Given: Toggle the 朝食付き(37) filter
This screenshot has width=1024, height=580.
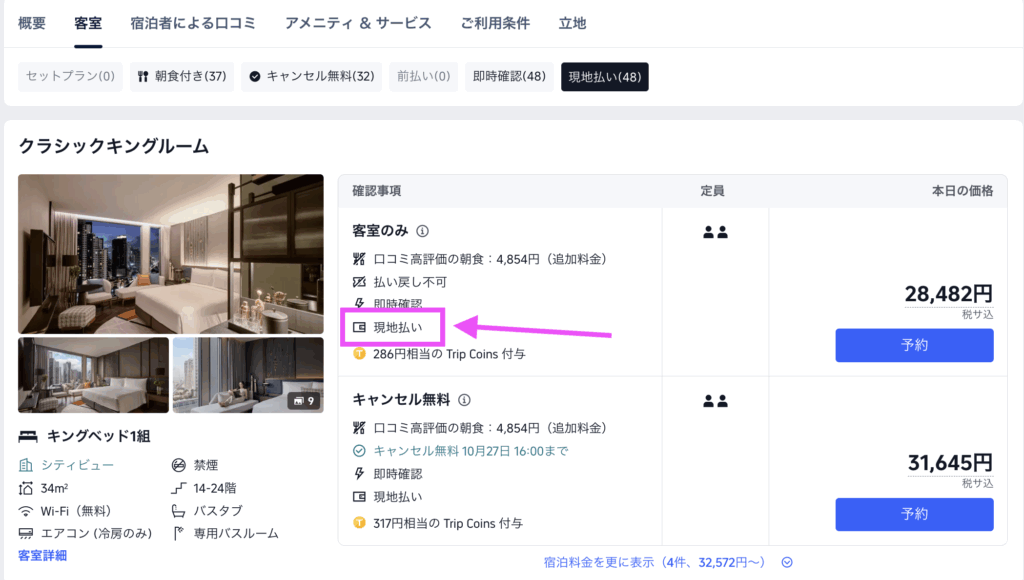Looking at the screenshot, I should point(182,76).
